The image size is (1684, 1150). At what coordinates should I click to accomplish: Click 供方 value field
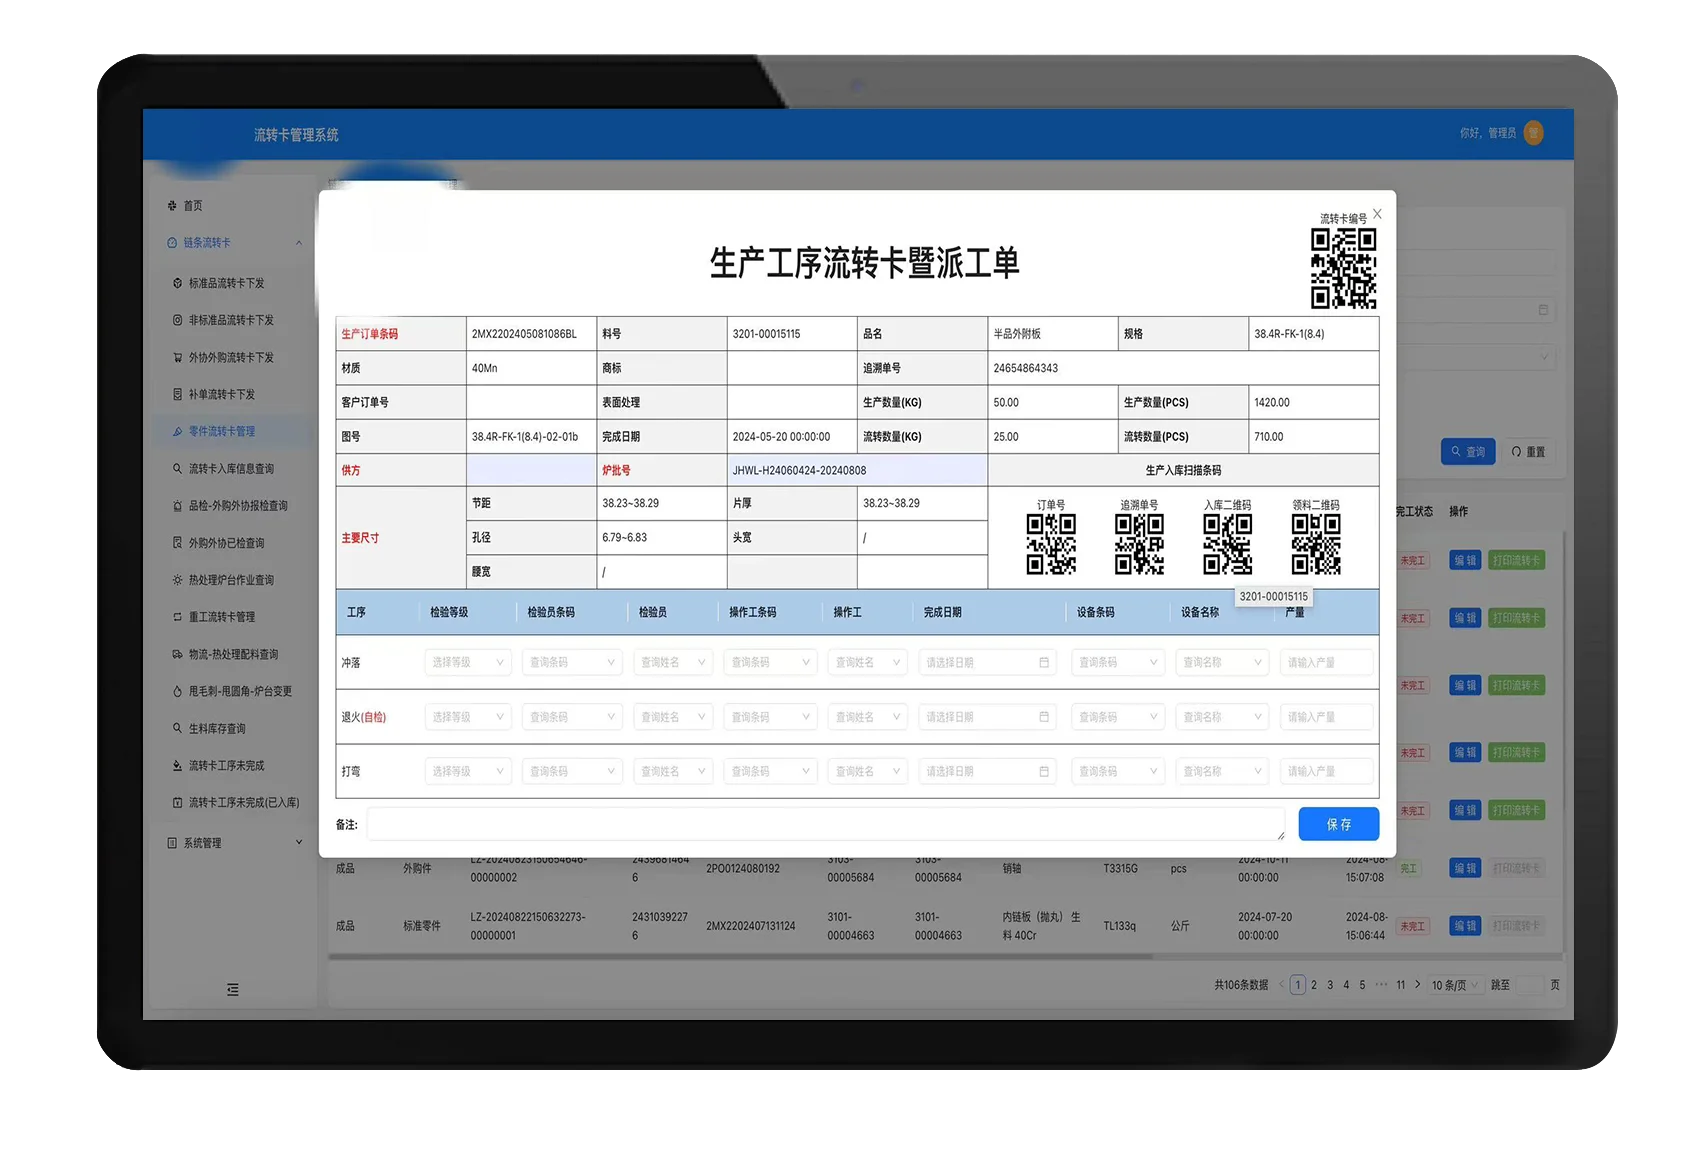tap(531, 470)
